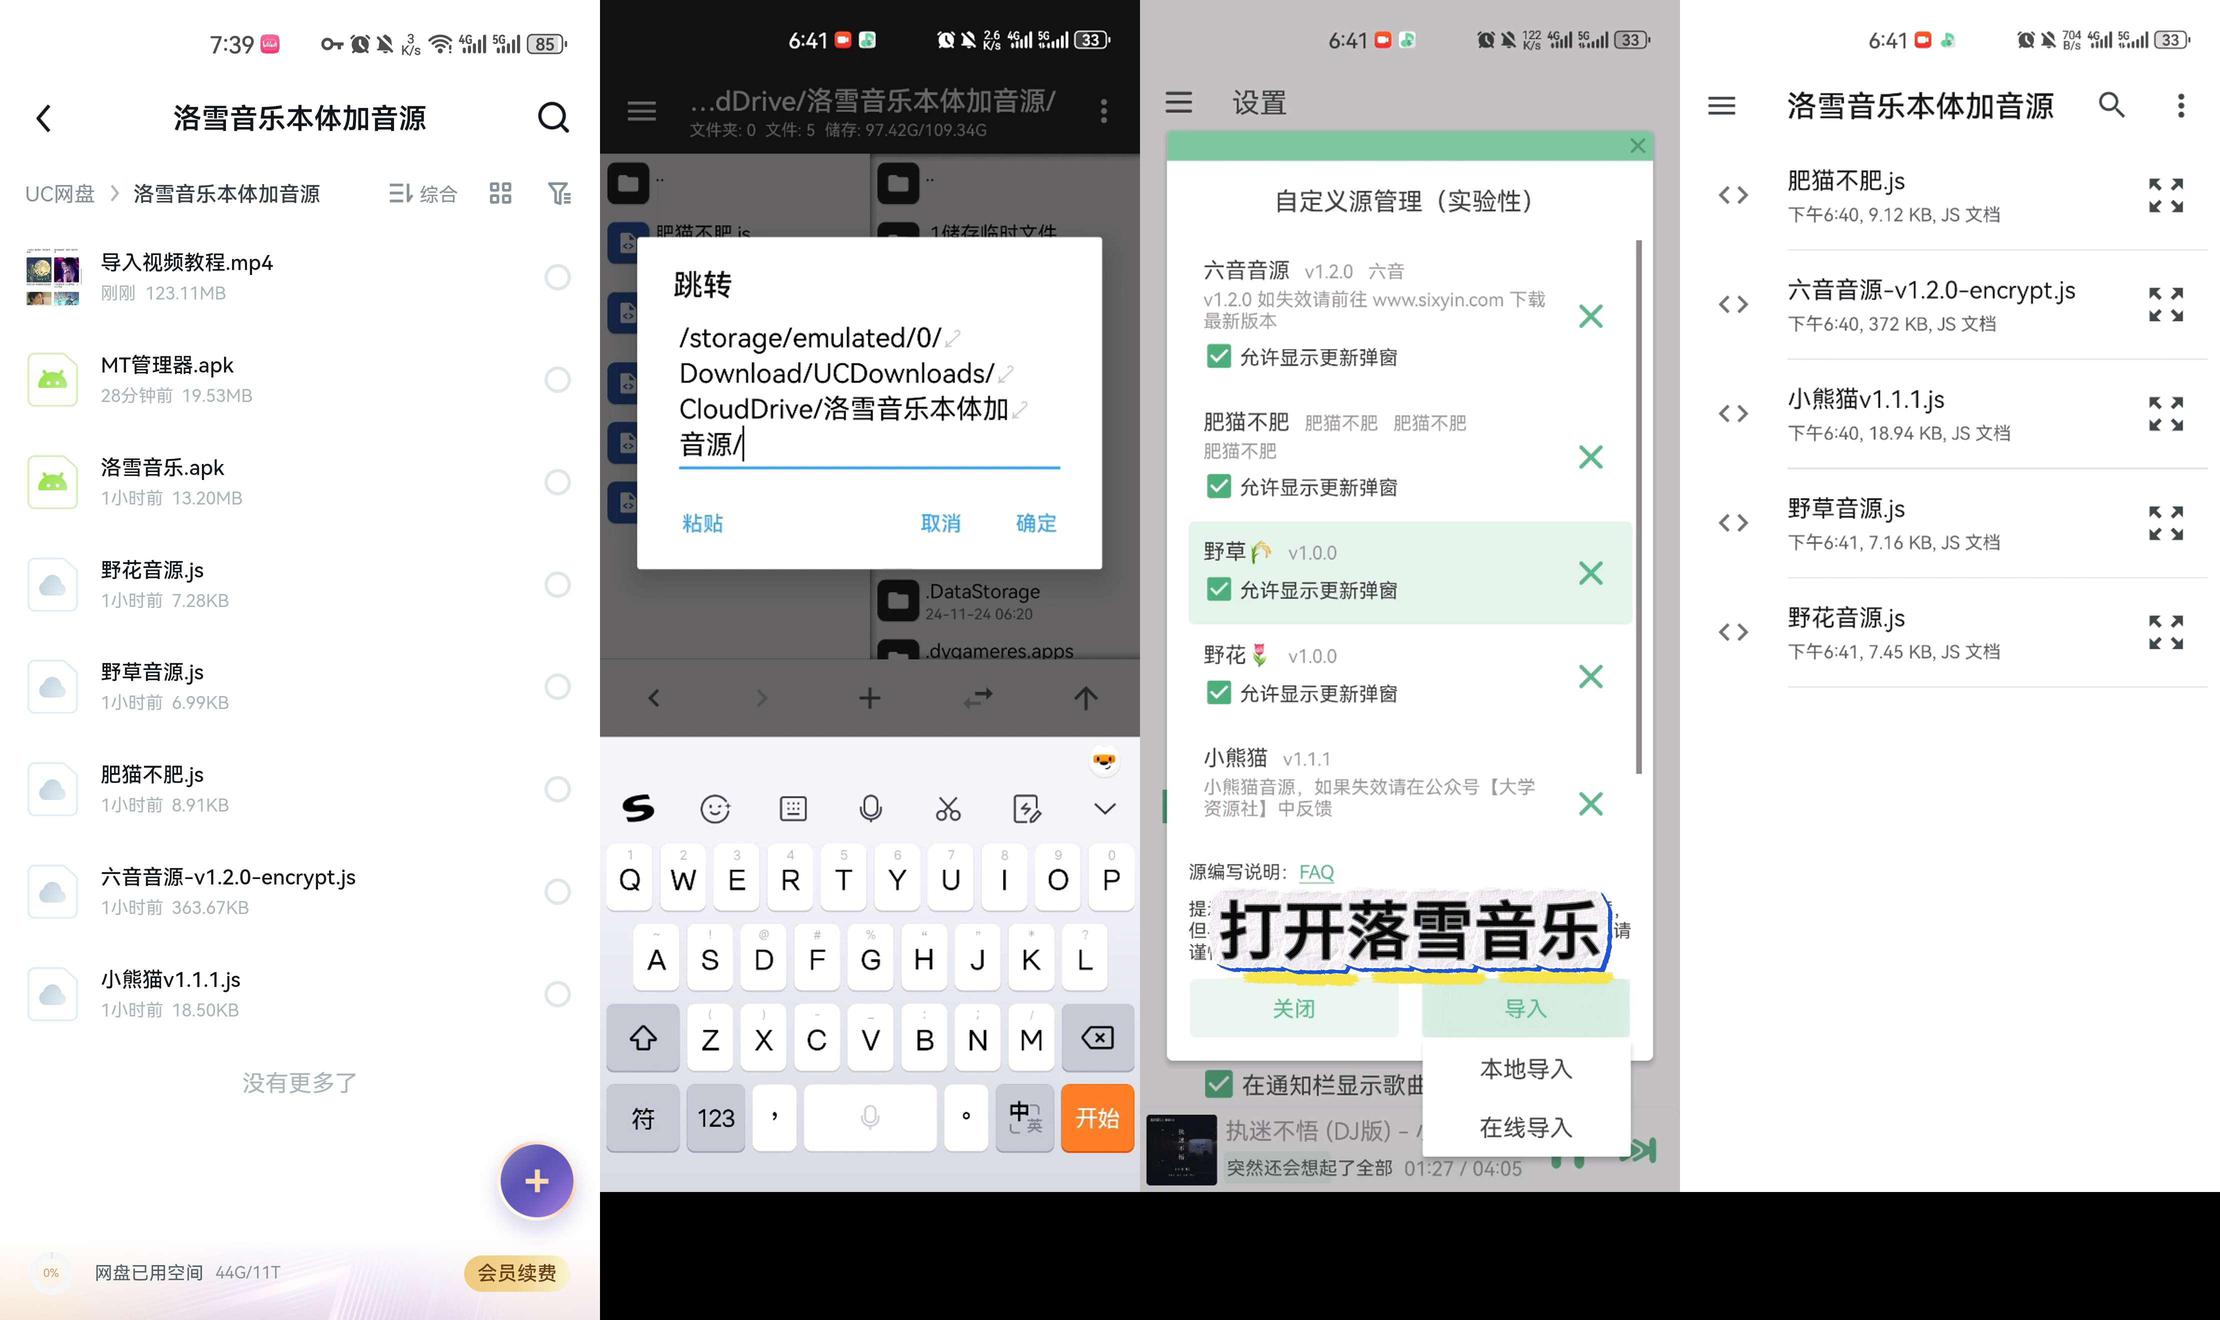
Task: Tap 粘贴 in the 跳转 dialog
Action: [x=702, y=523]
